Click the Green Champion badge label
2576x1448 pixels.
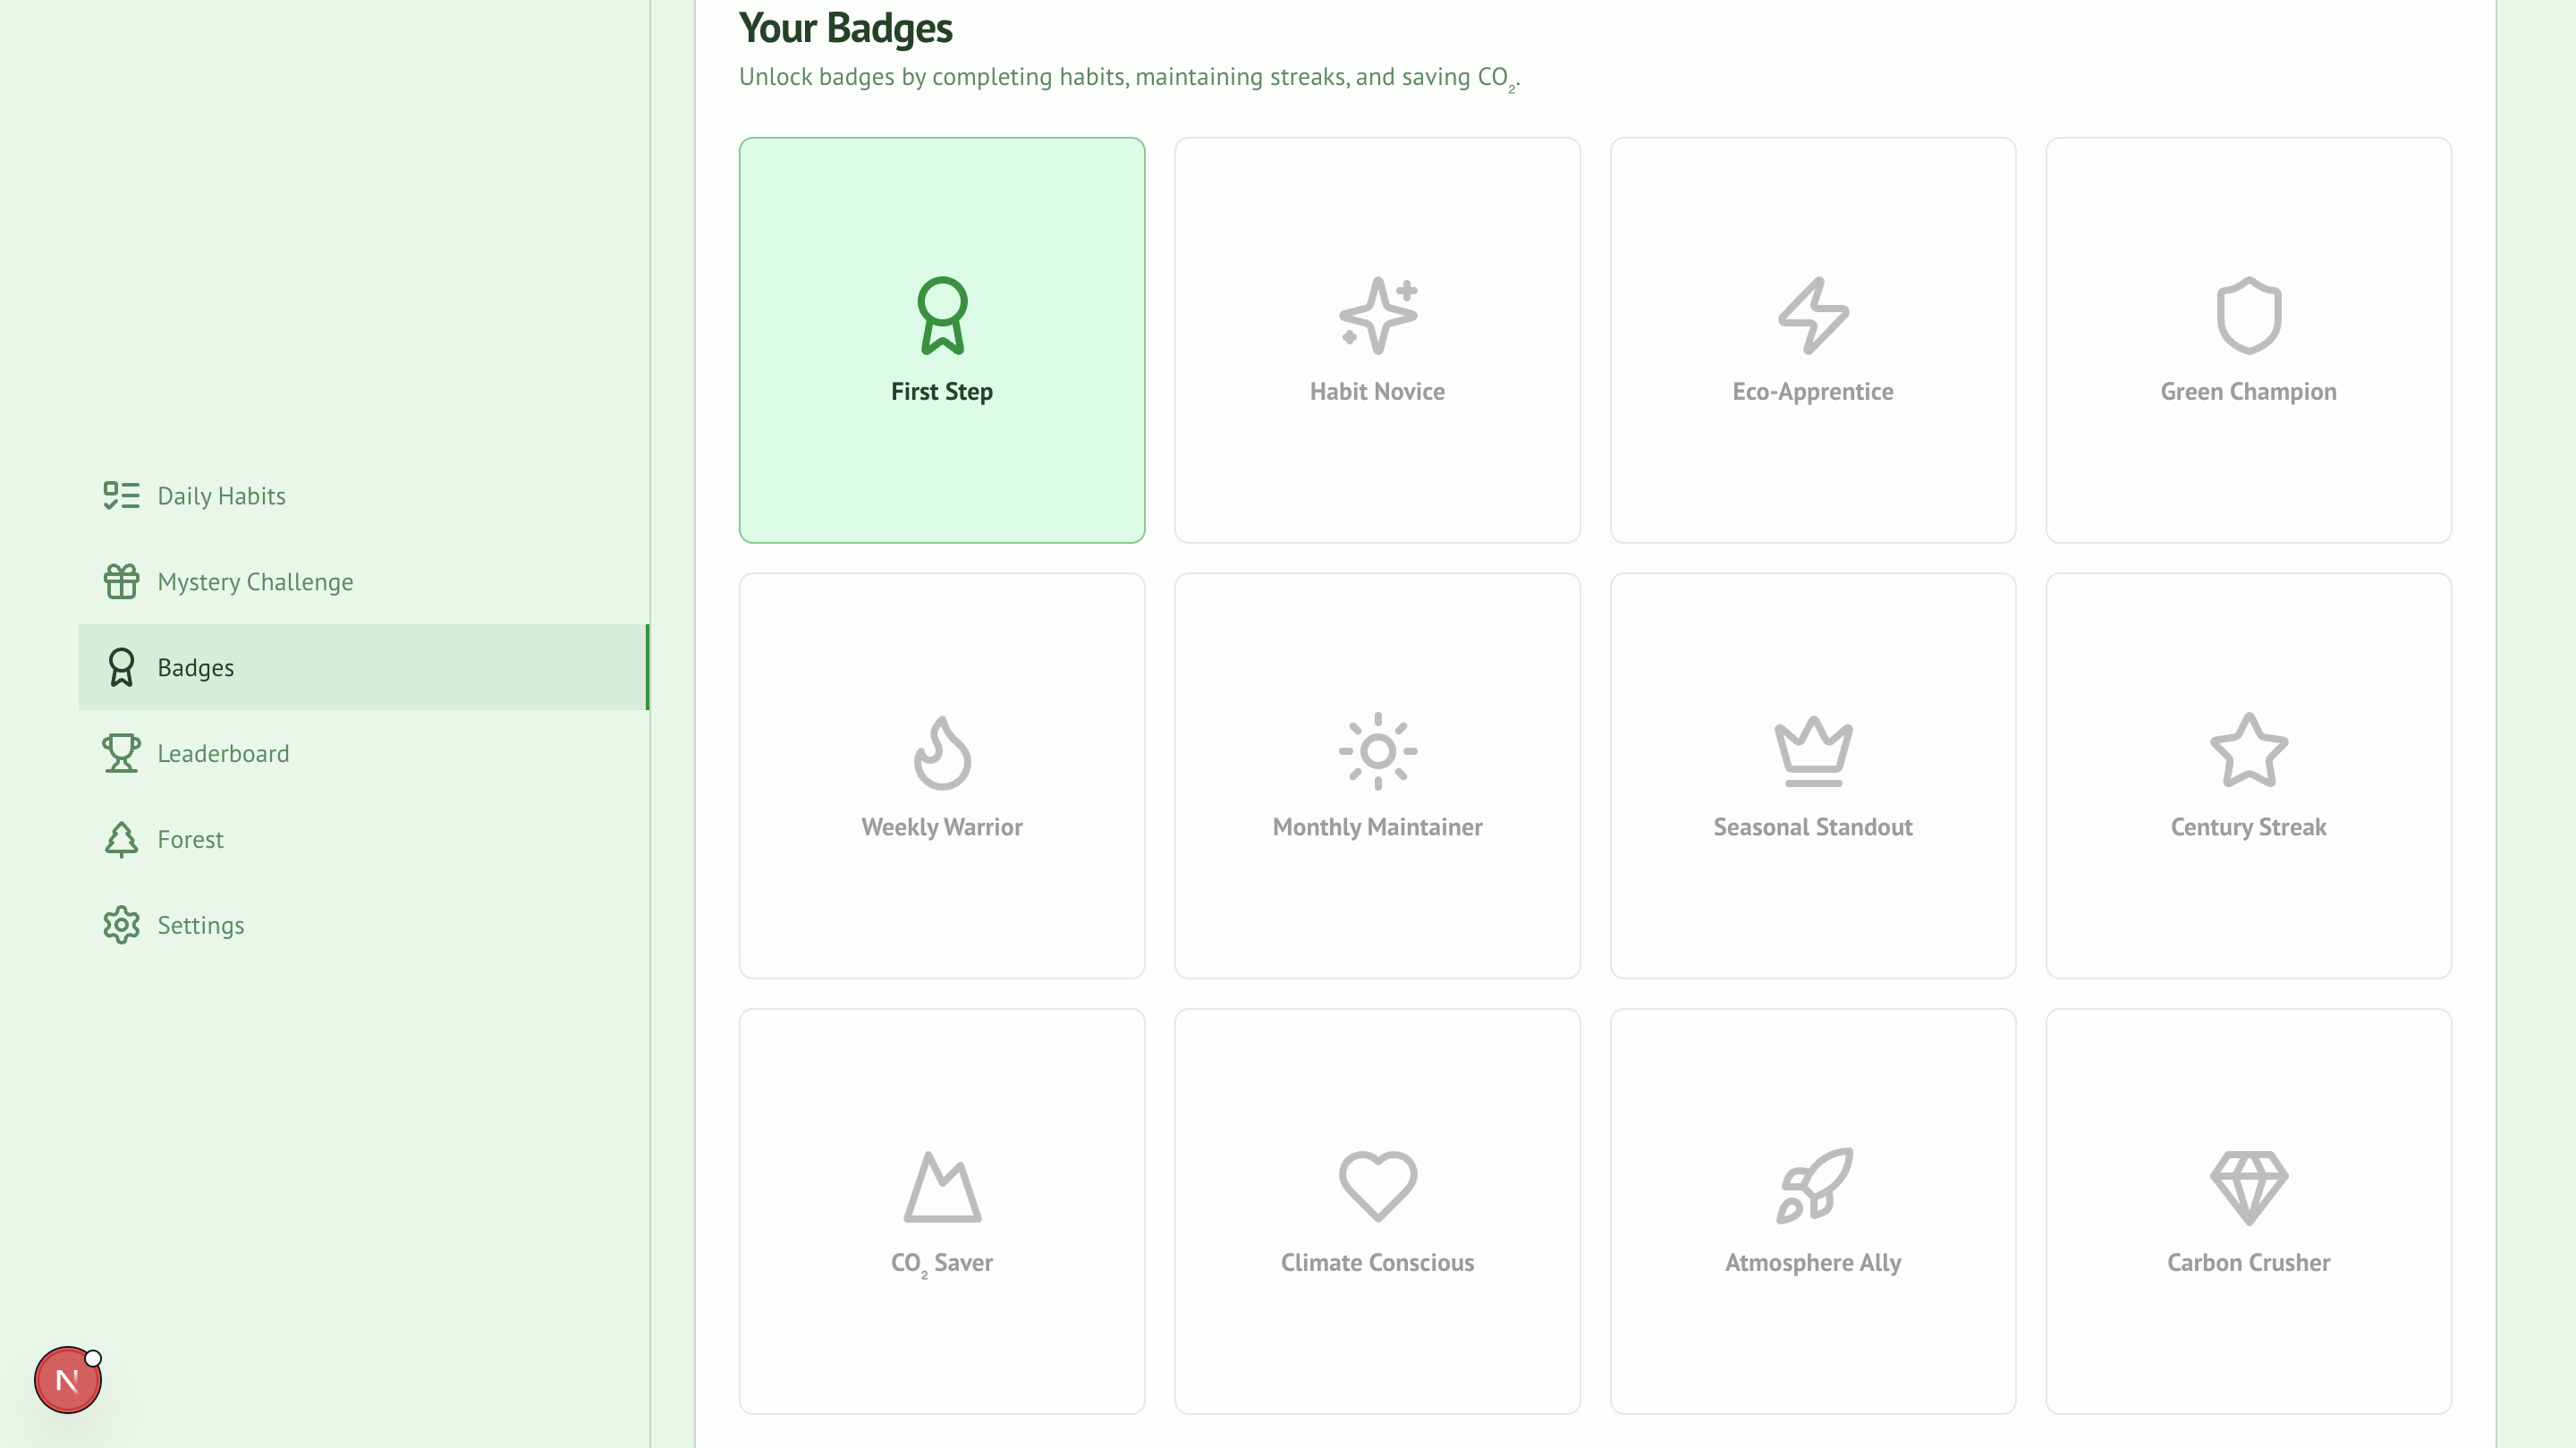tap(2248, 392)
